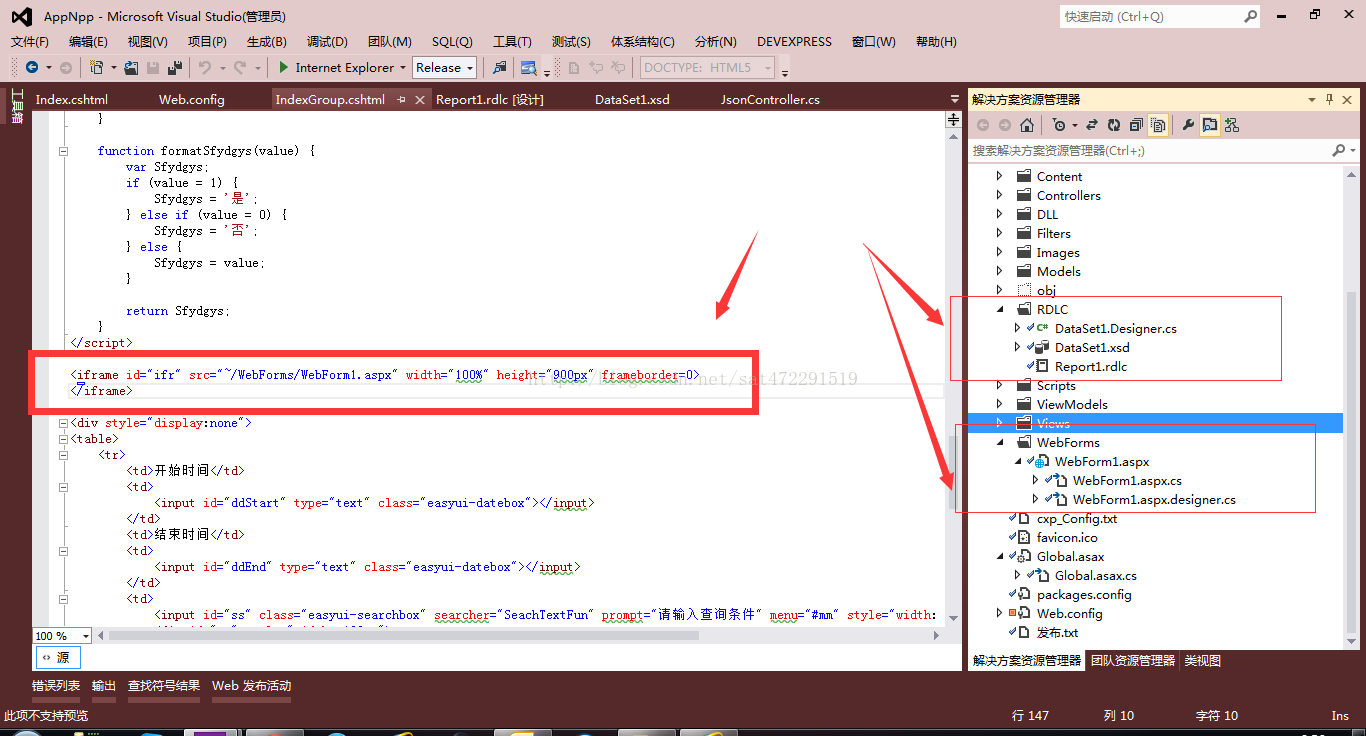This screenshot has width=1366, height=736.
Task: Close the IndexGroup.cshtml tab
Action: point(419,99)
